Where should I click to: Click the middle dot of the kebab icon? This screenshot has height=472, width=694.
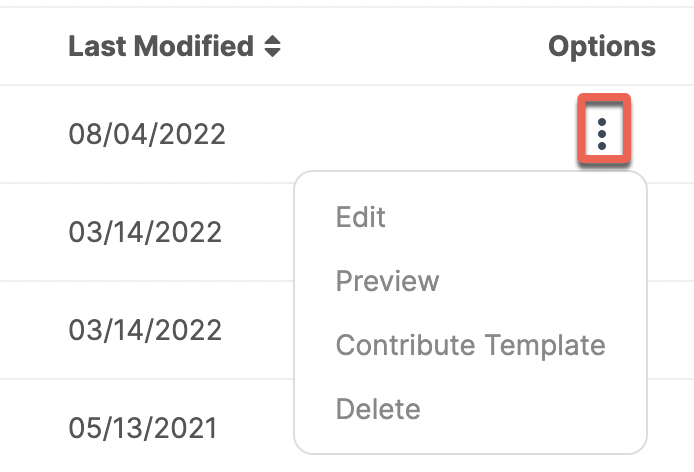(x=601, y=134)
